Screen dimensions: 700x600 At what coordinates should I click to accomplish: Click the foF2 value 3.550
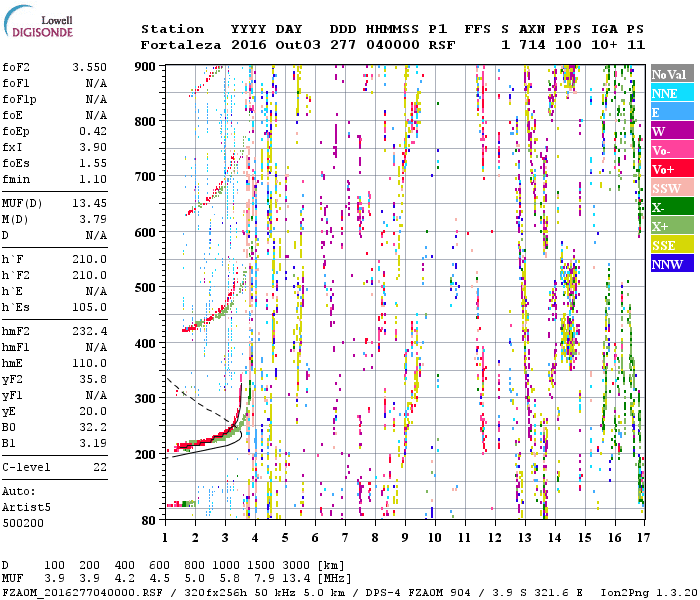tap(89, 67)
